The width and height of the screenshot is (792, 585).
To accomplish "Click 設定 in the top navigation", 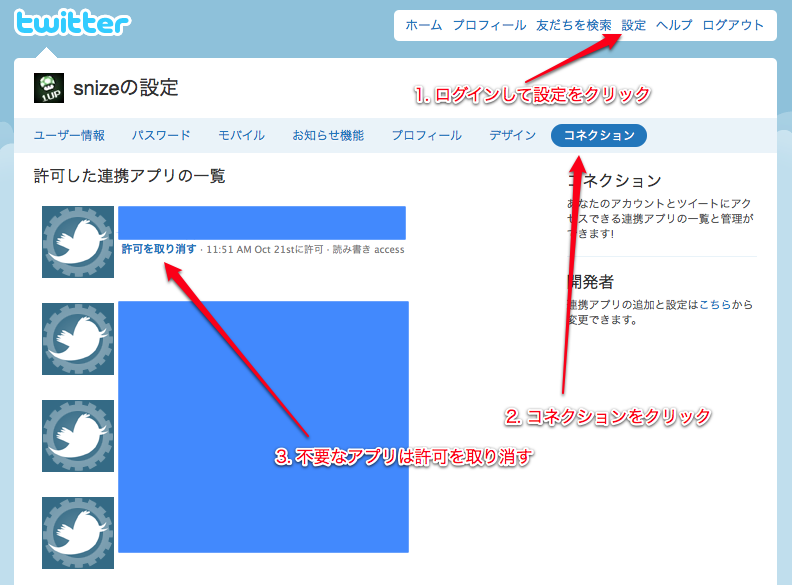I will pyautogui.click(x=634, y=25).
